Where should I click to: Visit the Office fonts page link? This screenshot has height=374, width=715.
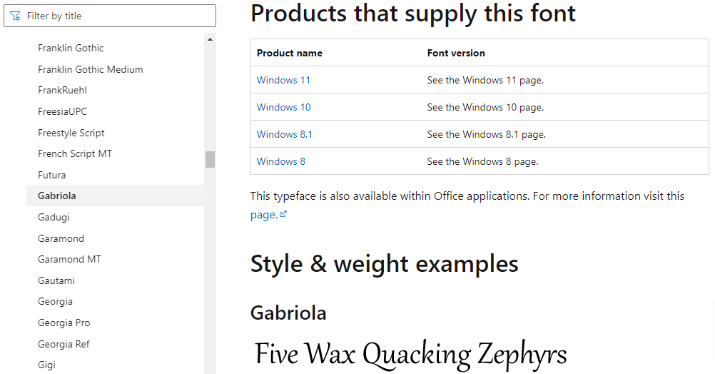click(264, 215)
